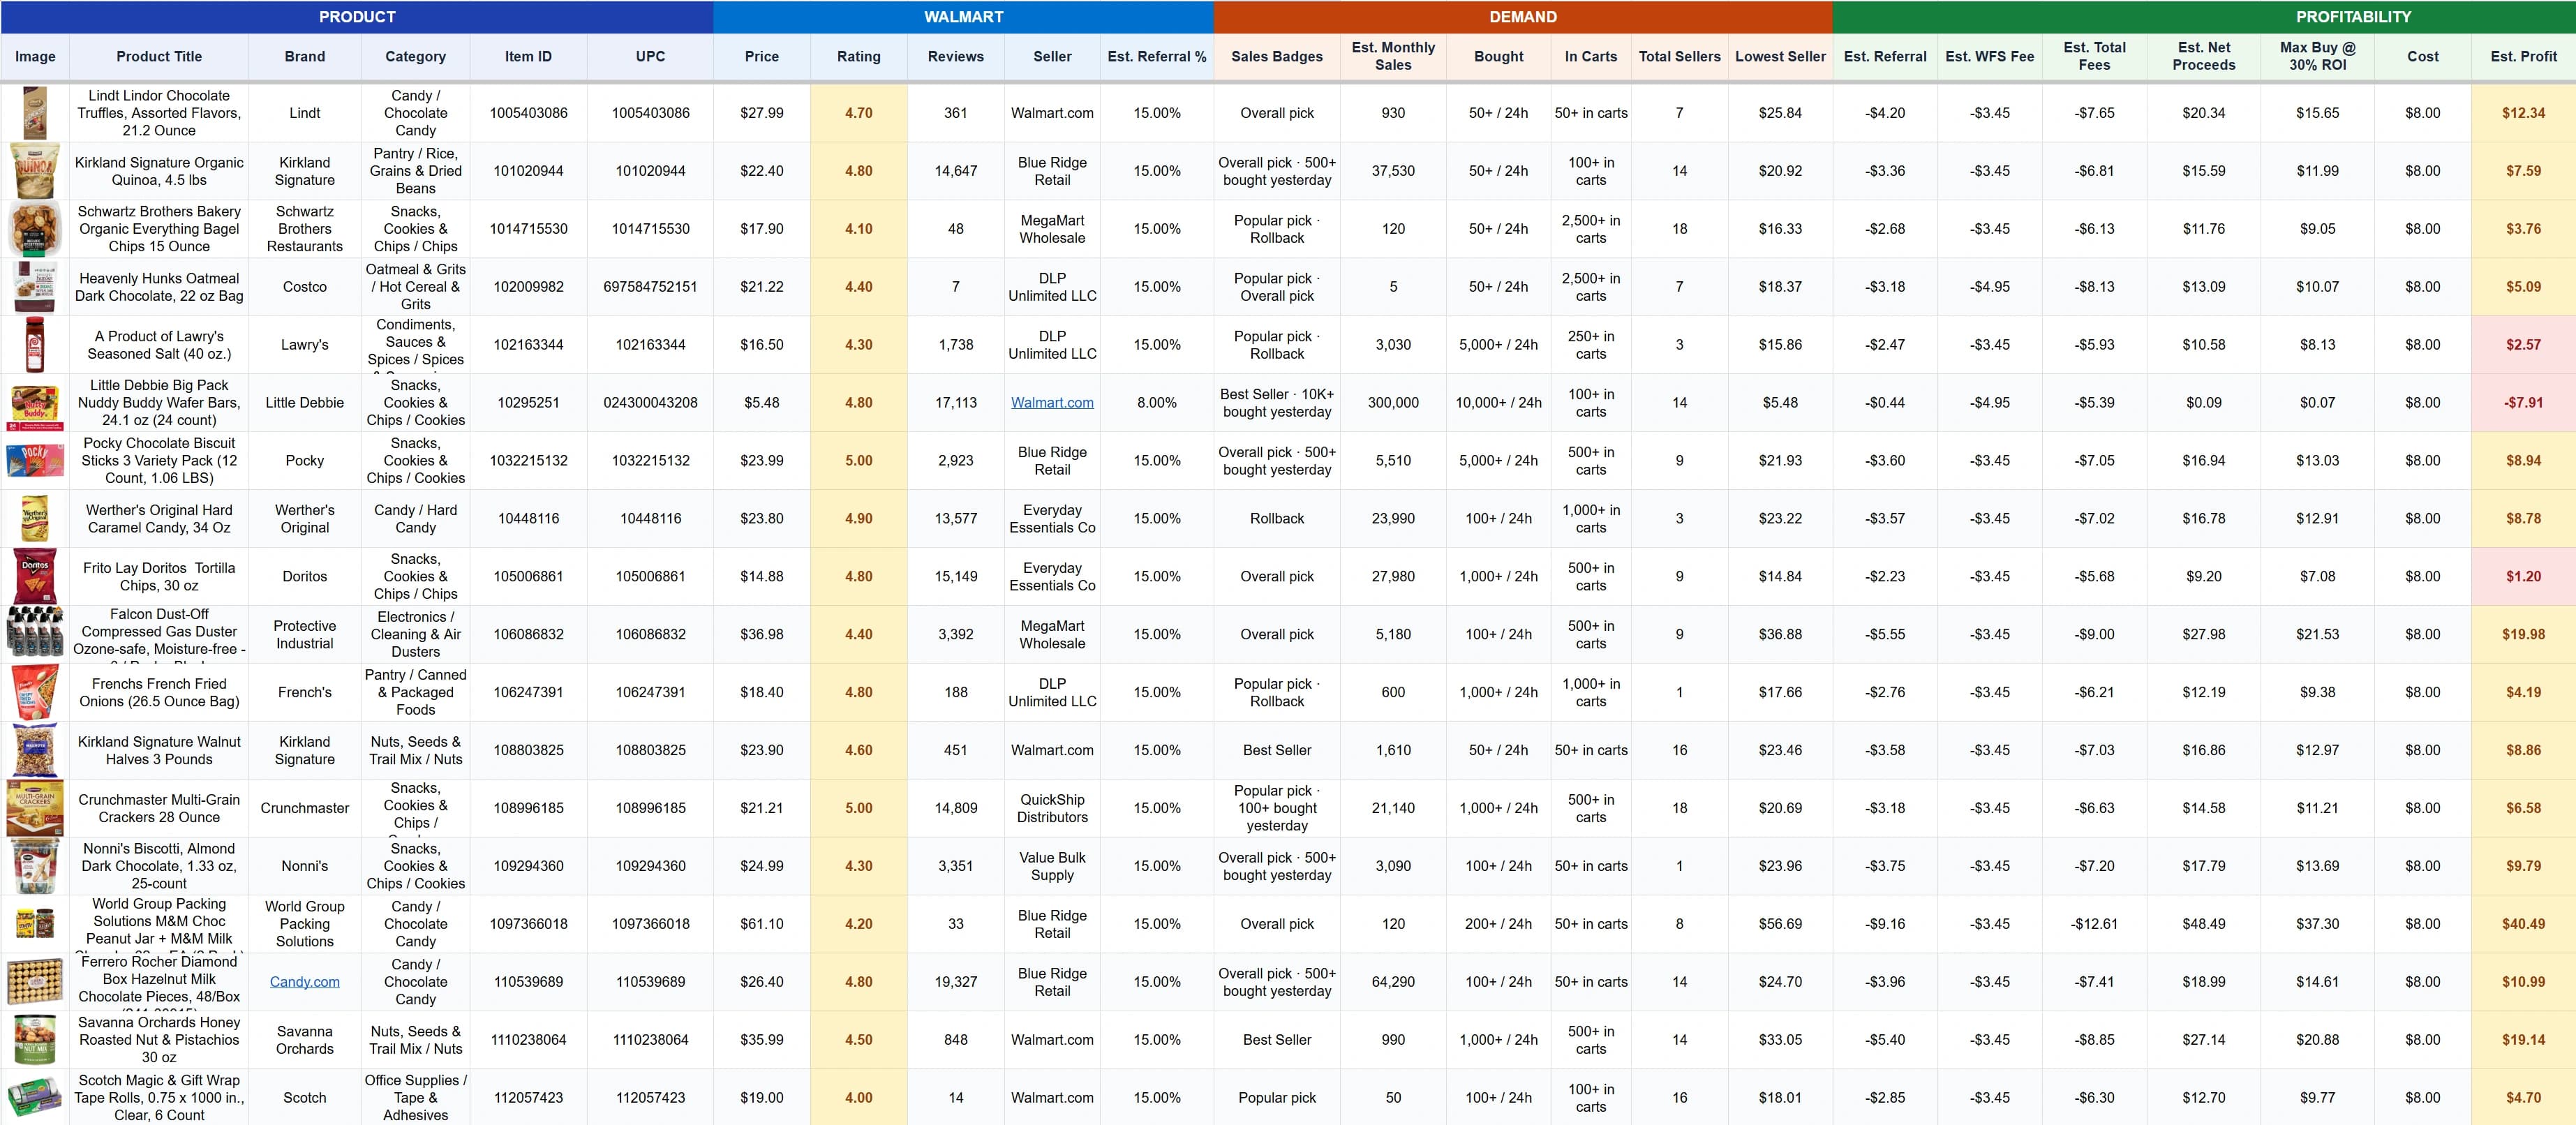Screen dimensions: 2576x1125
Task: Click the Est. WFS Fee column header
Action: click(1990, 56)
